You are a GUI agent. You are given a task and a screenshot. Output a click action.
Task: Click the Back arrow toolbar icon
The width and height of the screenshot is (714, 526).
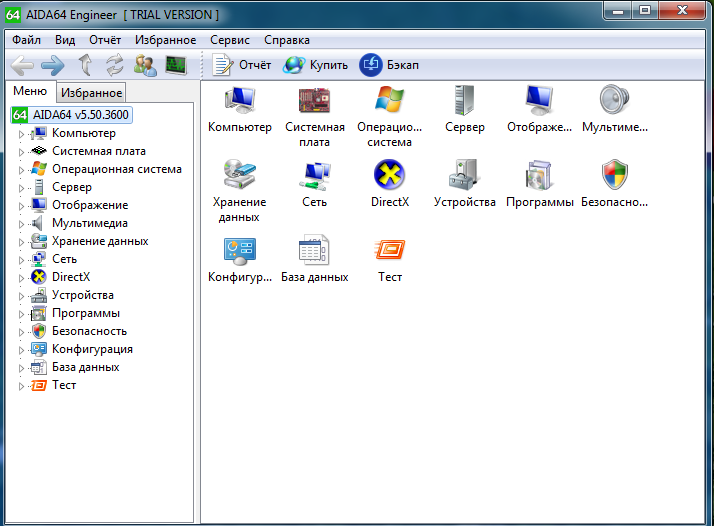tap(22, 66)
